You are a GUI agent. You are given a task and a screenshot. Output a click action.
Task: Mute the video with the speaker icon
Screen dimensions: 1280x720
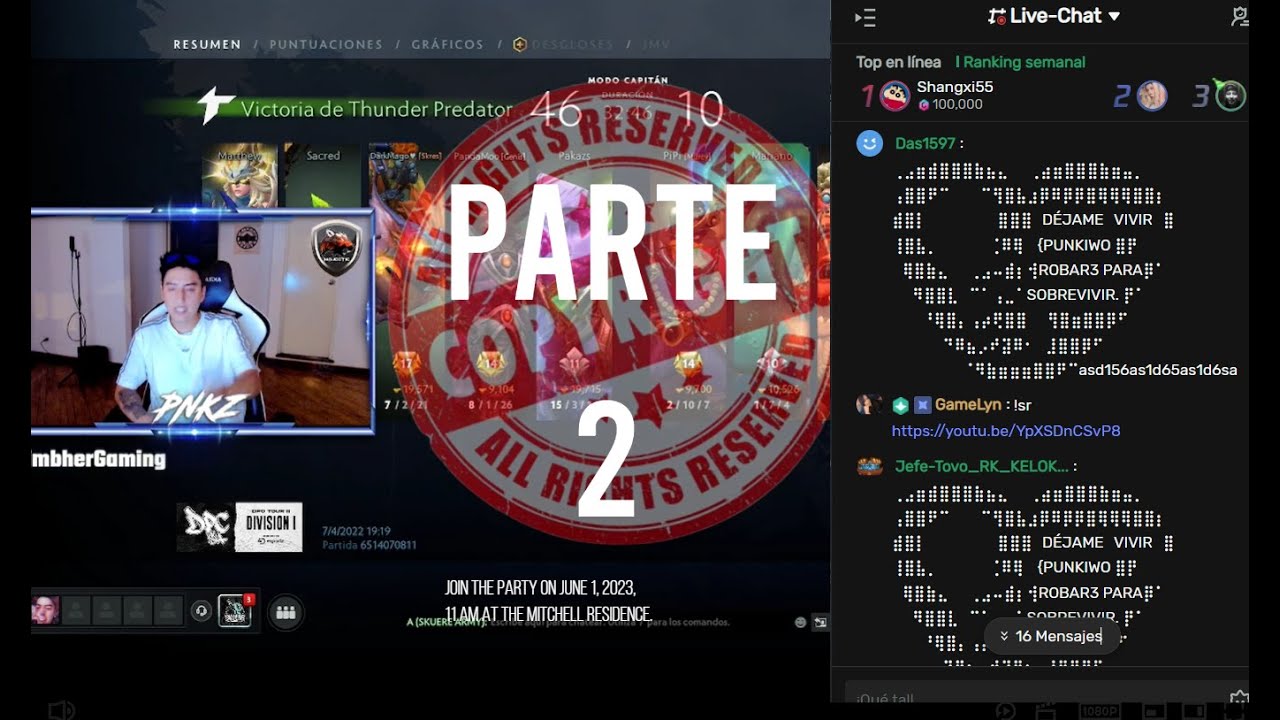(x=62, y=710)
